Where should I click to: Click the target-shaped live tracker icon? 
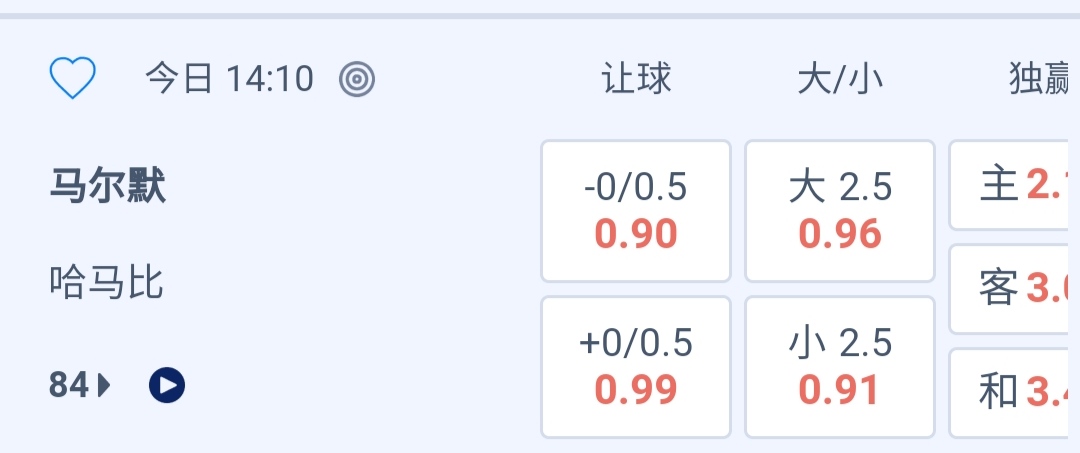click(357, 78)
